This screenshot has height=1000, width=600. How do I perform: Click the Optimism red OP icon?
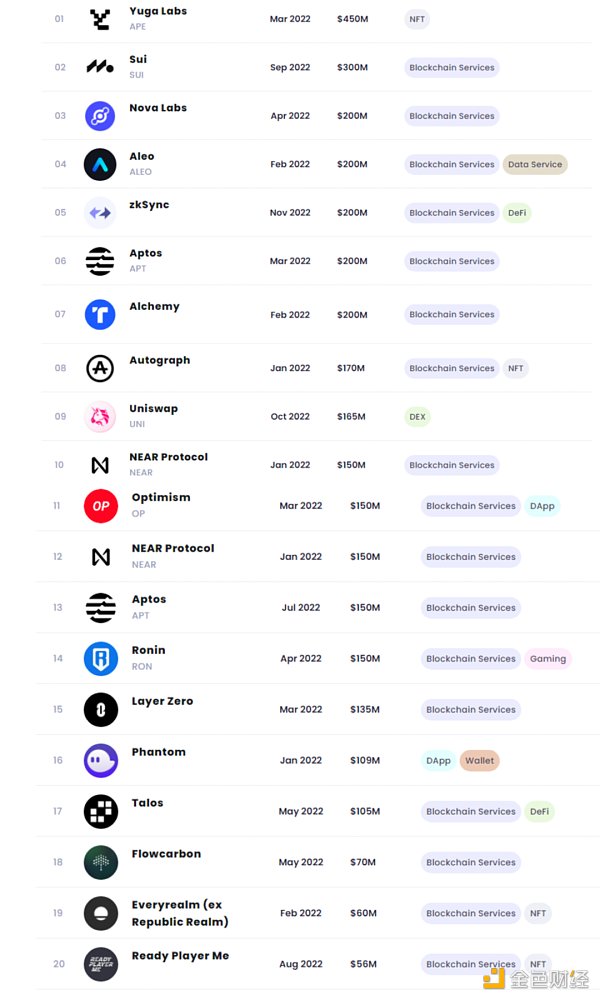pos(101,506)
